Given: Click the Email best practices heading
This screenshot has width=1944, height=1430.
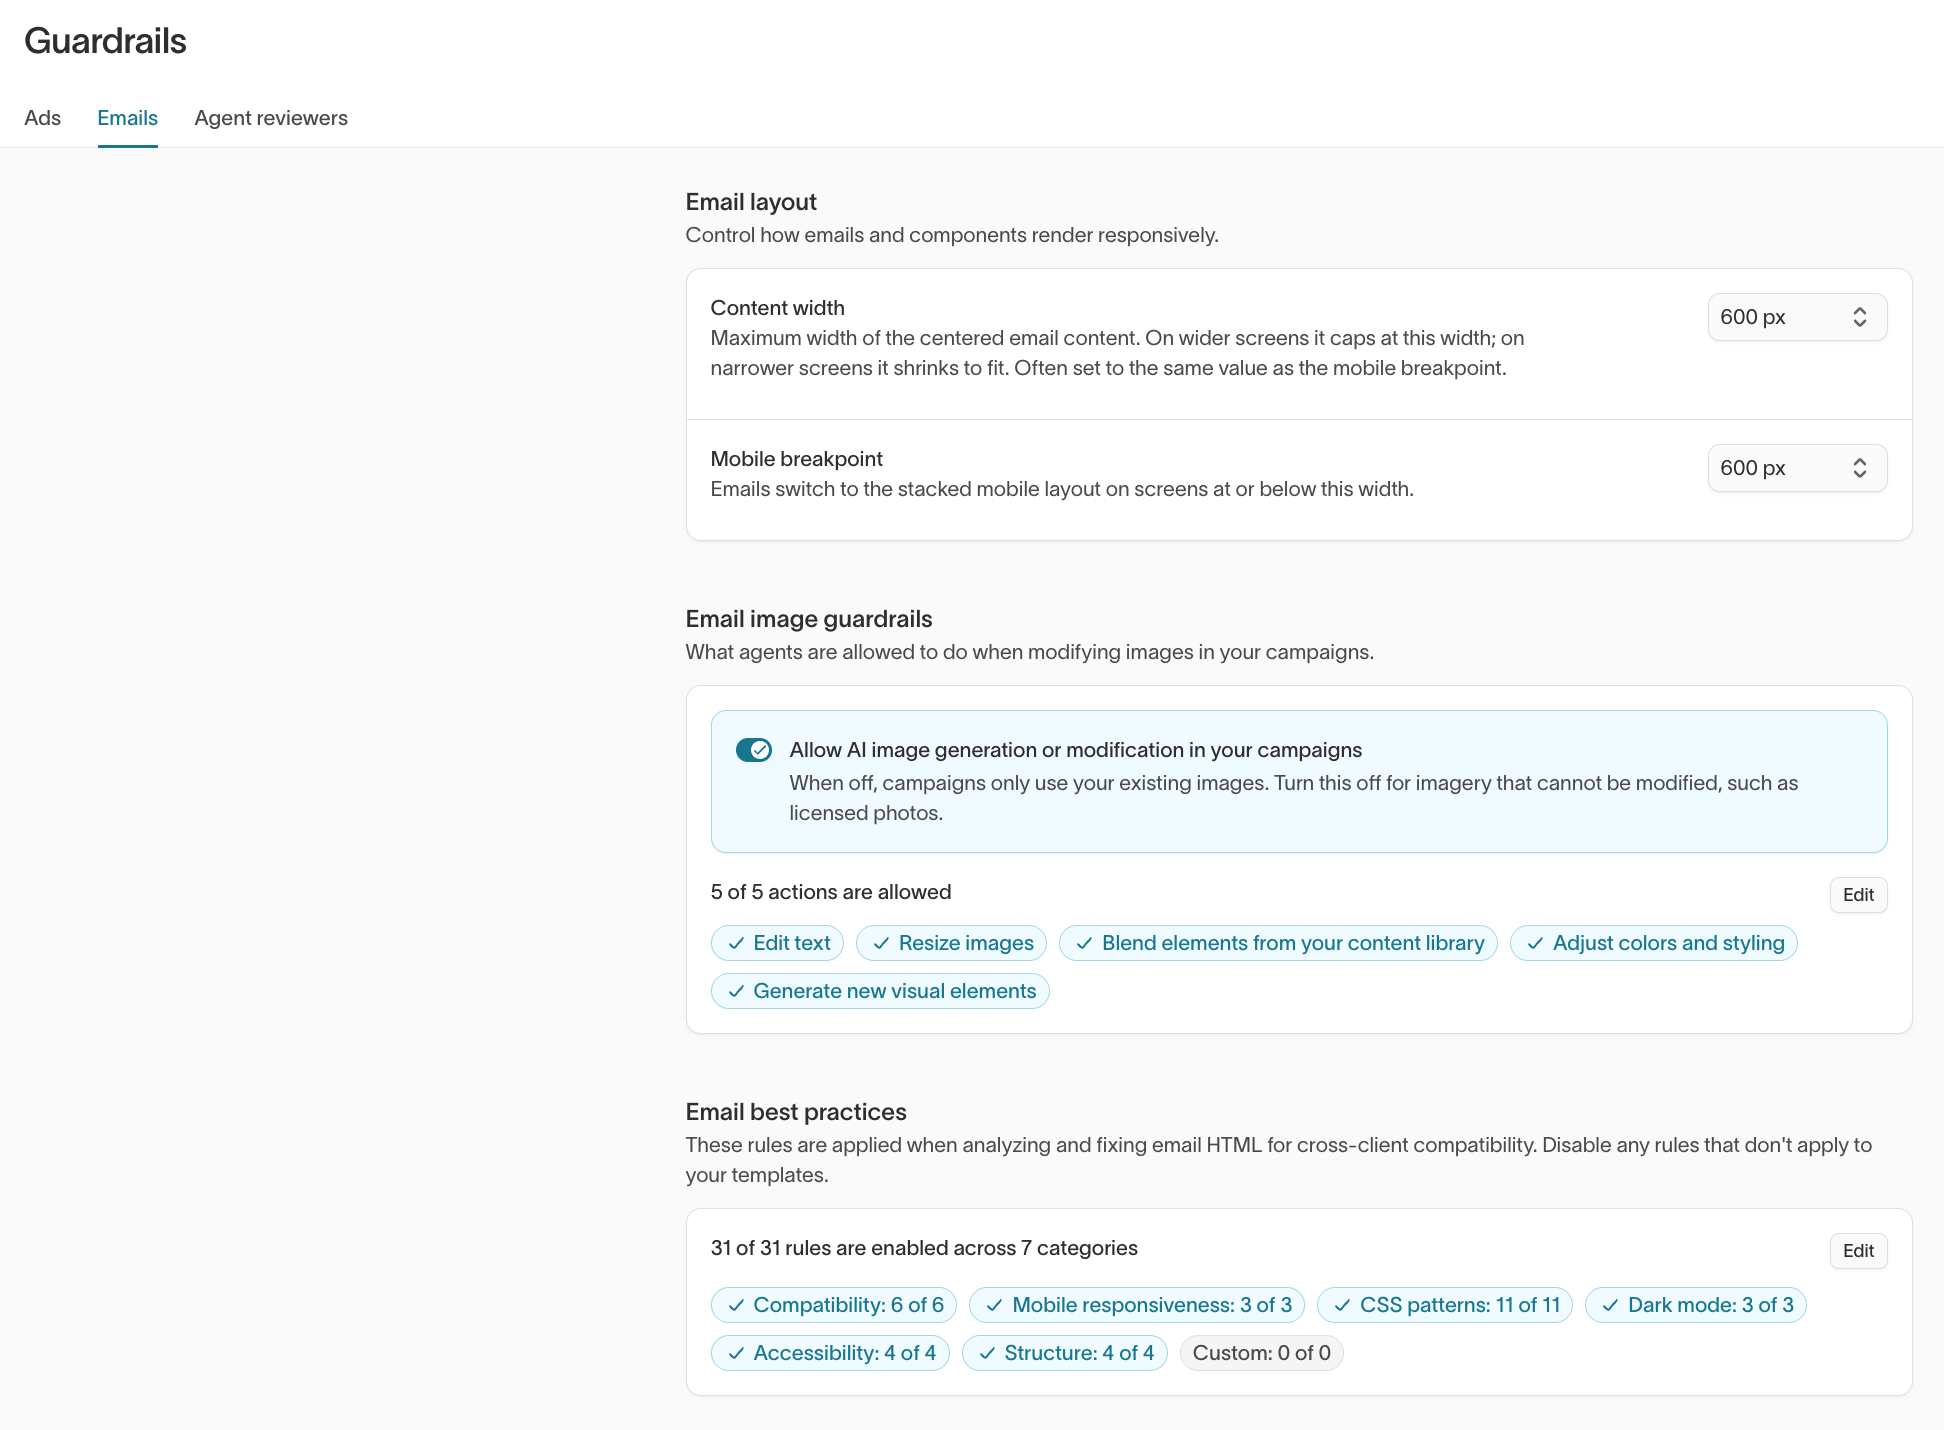Looking at the screenshot, I should (x=796, y=1112).
